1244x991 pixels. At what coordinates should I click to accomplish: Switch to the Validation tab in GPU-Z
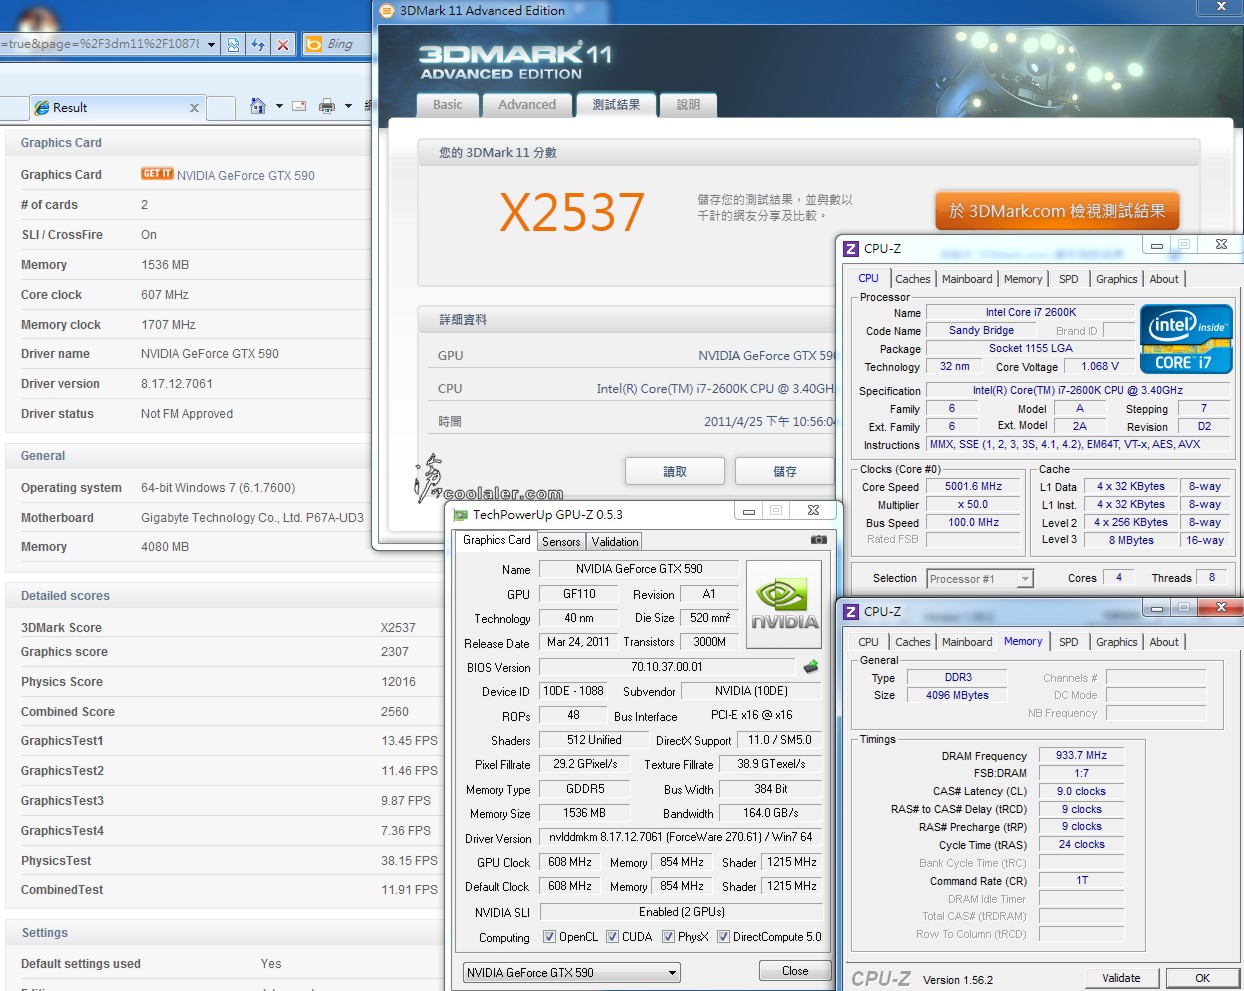coord(615,541)
